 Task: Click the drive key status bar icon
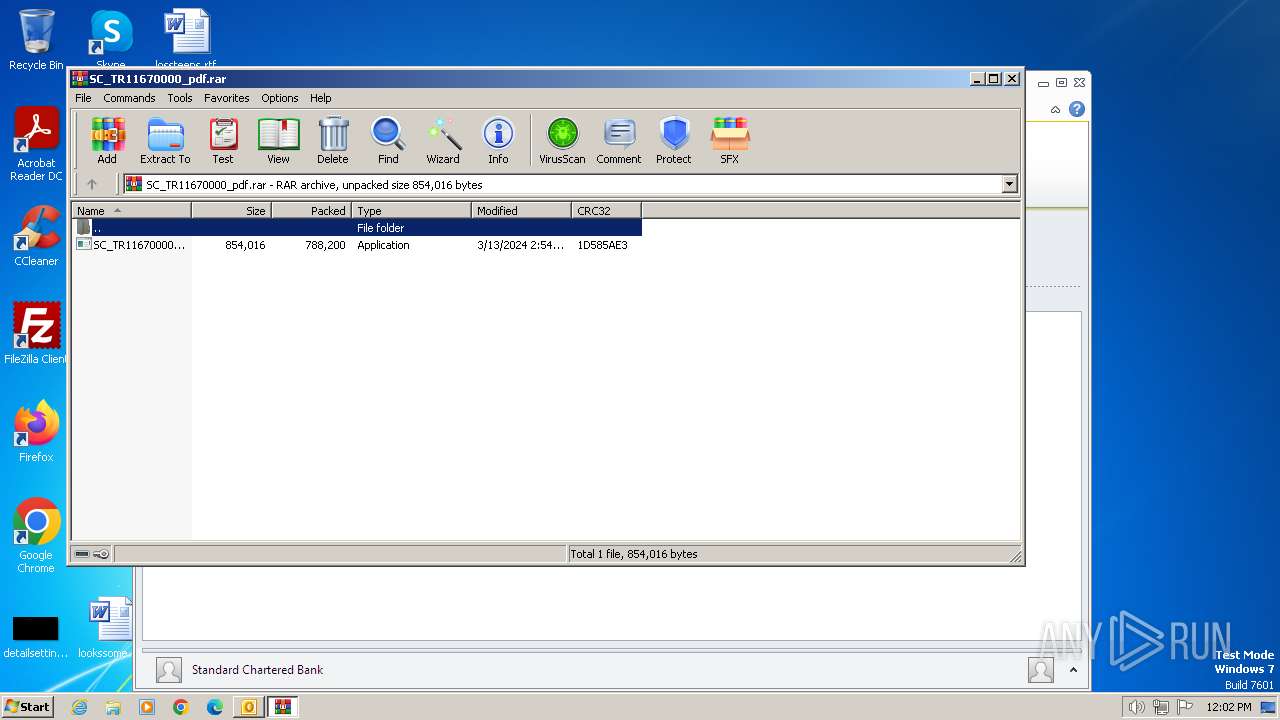click(x=92, y=554)
